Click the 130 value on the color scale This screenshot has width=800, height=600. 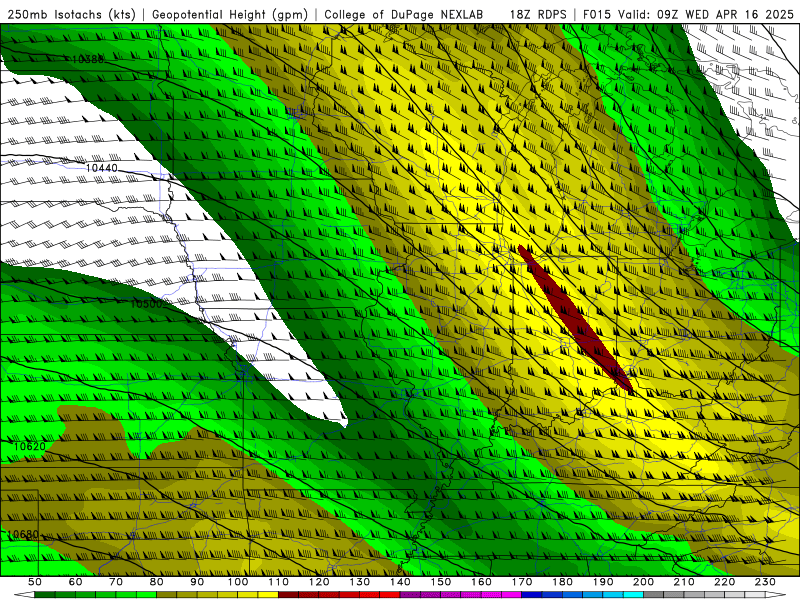coord(359,582)
